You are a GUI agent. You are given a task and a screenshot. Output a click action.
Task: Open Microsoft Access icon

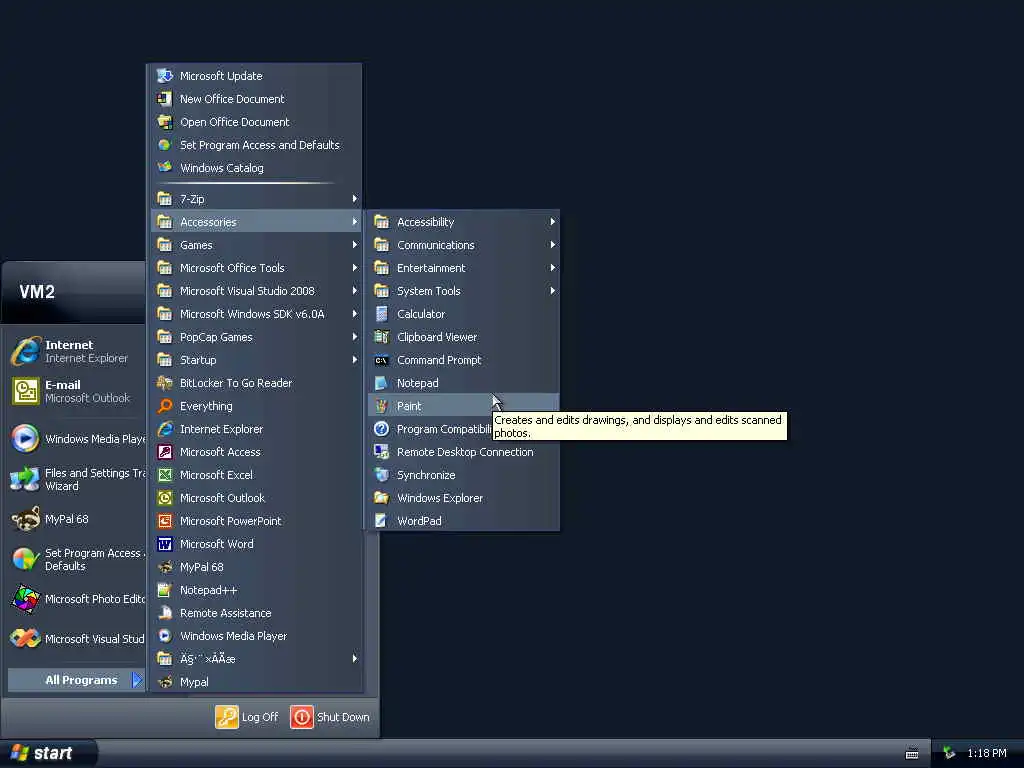(165, 452)
